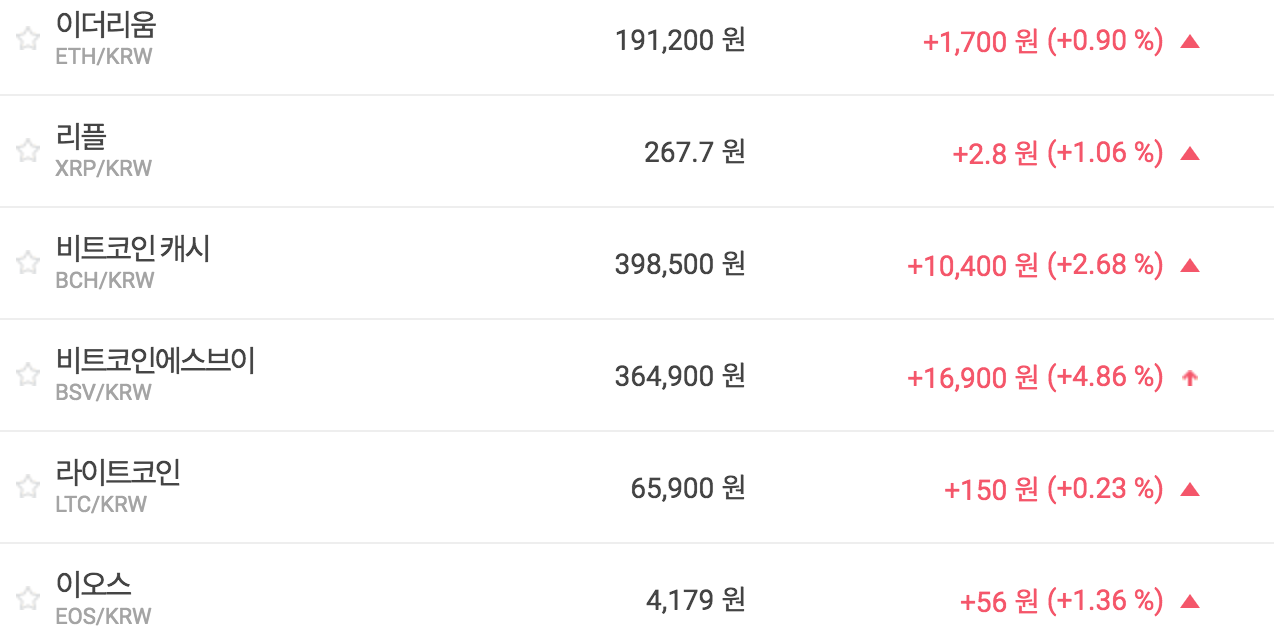Click the red up triangle for ETH
This screenshot has height=637, width=1274.
(x=1189, y=42)
